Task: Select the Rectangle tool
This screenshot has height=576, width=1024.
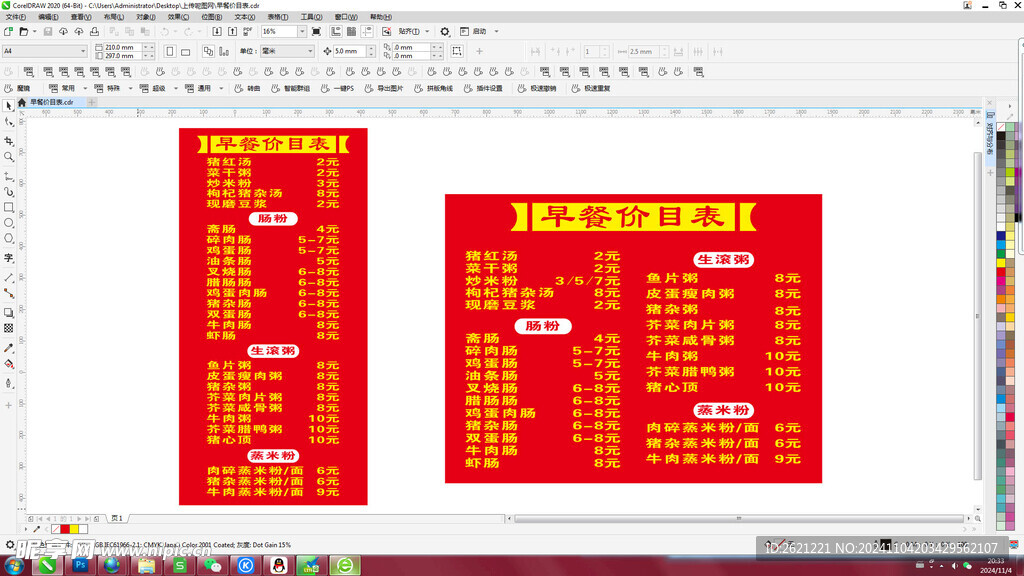Action: coord(9,207)
